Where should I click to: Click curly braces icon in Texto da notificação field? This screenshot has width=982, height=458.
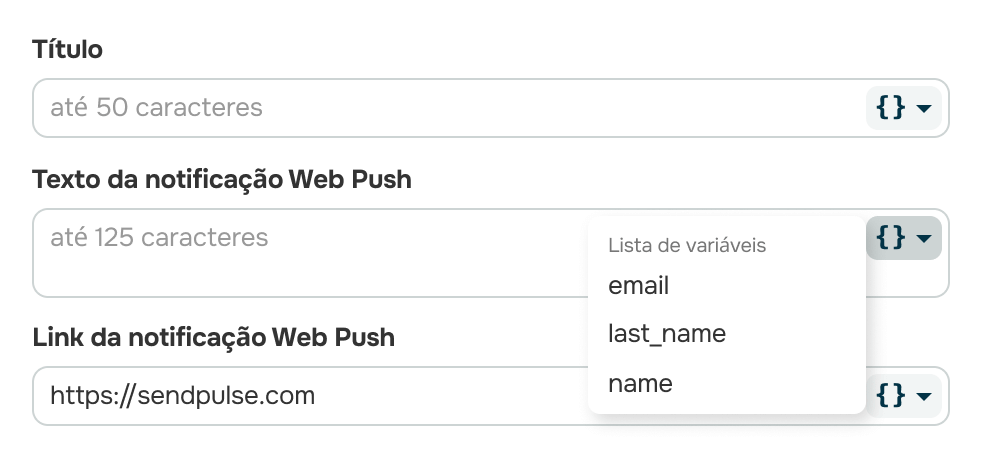(x=891, y=237)
